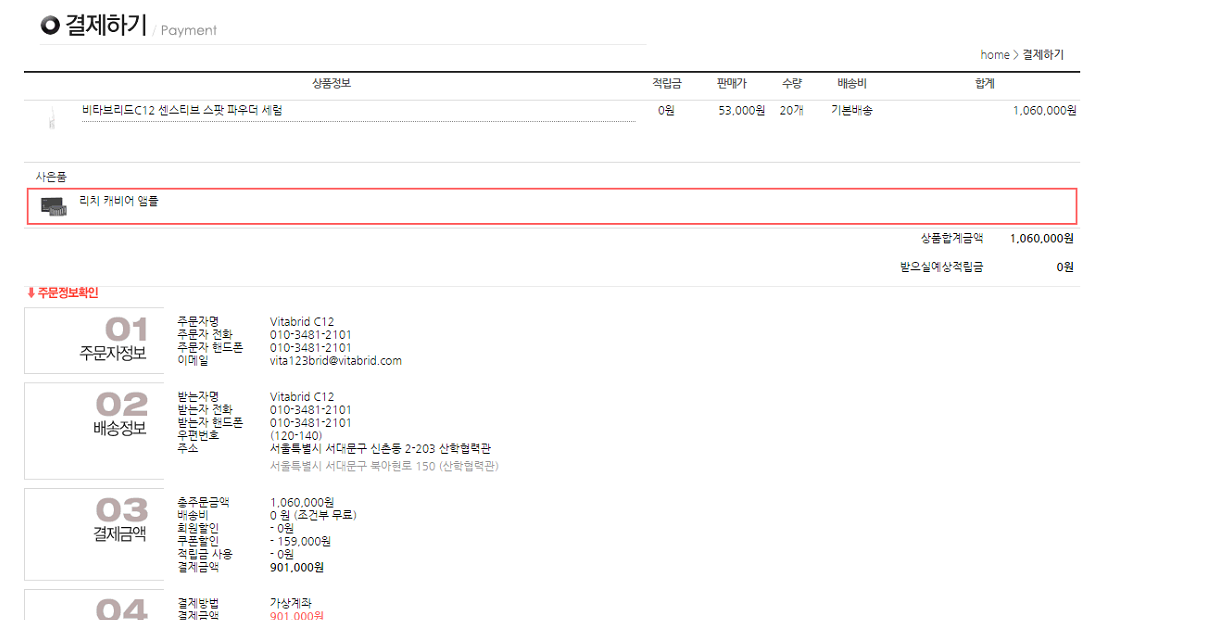1207x620 pixels.
Task: Click the product thumbnail image in order row
Action: (x=50, y=120)
